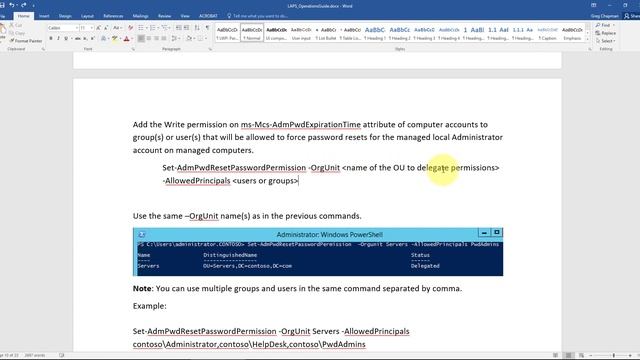The height and width of the screenshot is (360, 640).
Task: Open the Change Case dropdown
Action: pyautogui.click(x=118, y=28)
